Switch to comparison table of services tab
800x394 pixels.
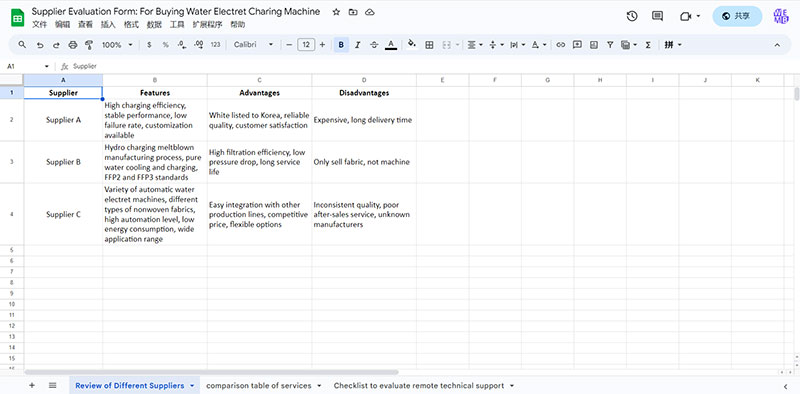pos(259,386)
